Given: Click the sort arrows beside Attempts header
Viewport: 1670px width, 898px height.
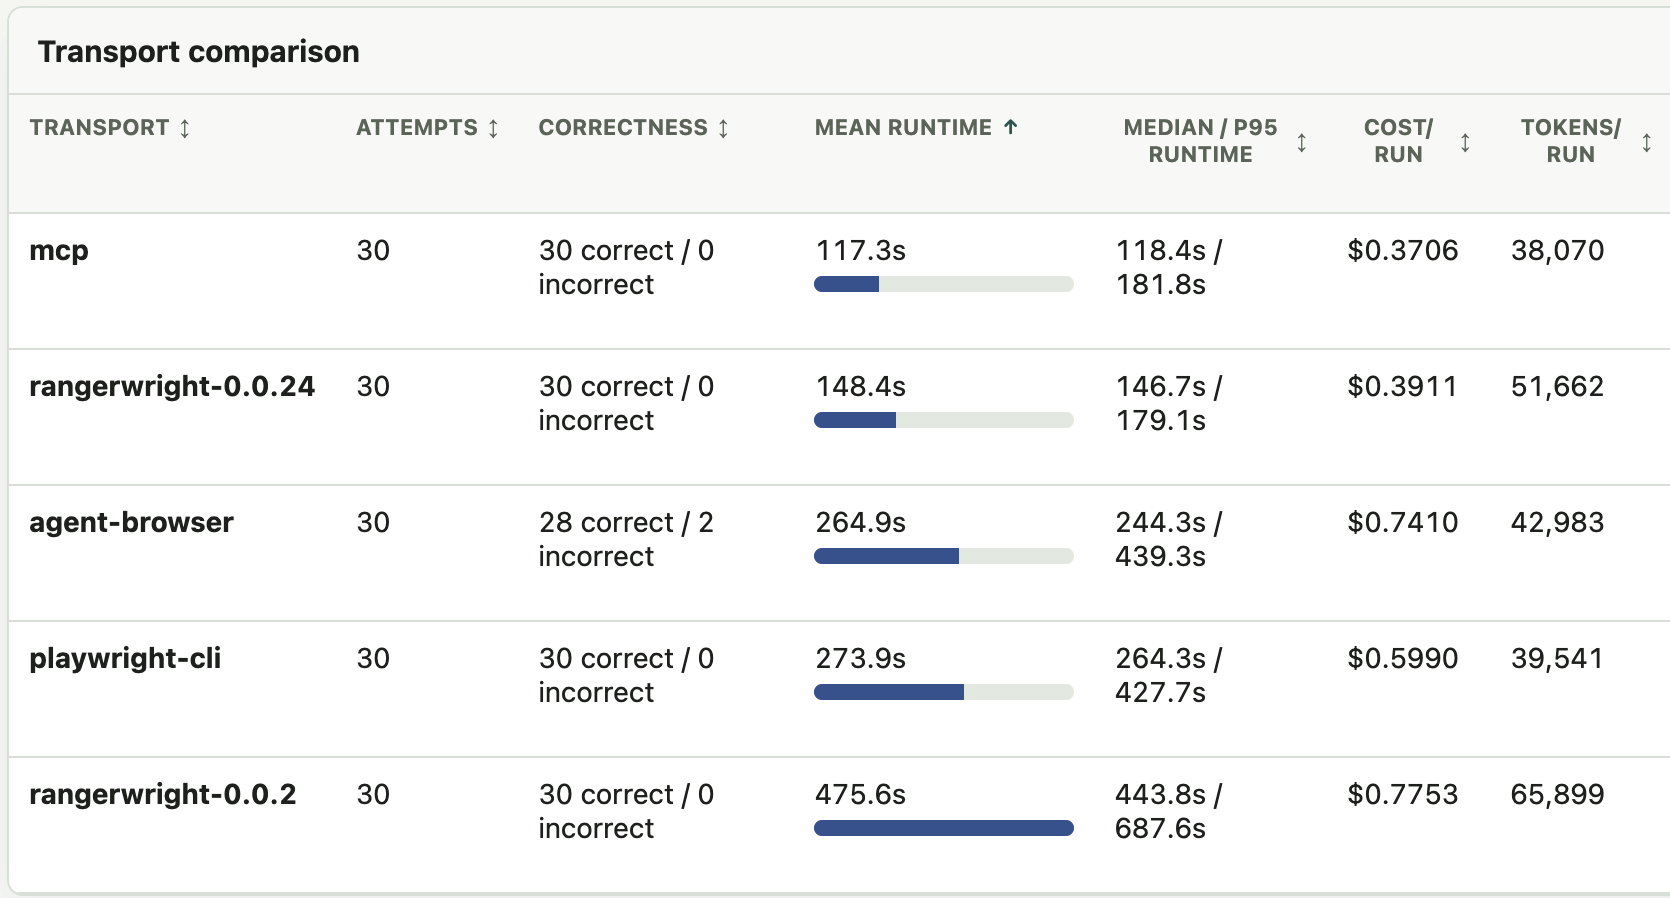Looking at the screenshot, I should point(493,128).
